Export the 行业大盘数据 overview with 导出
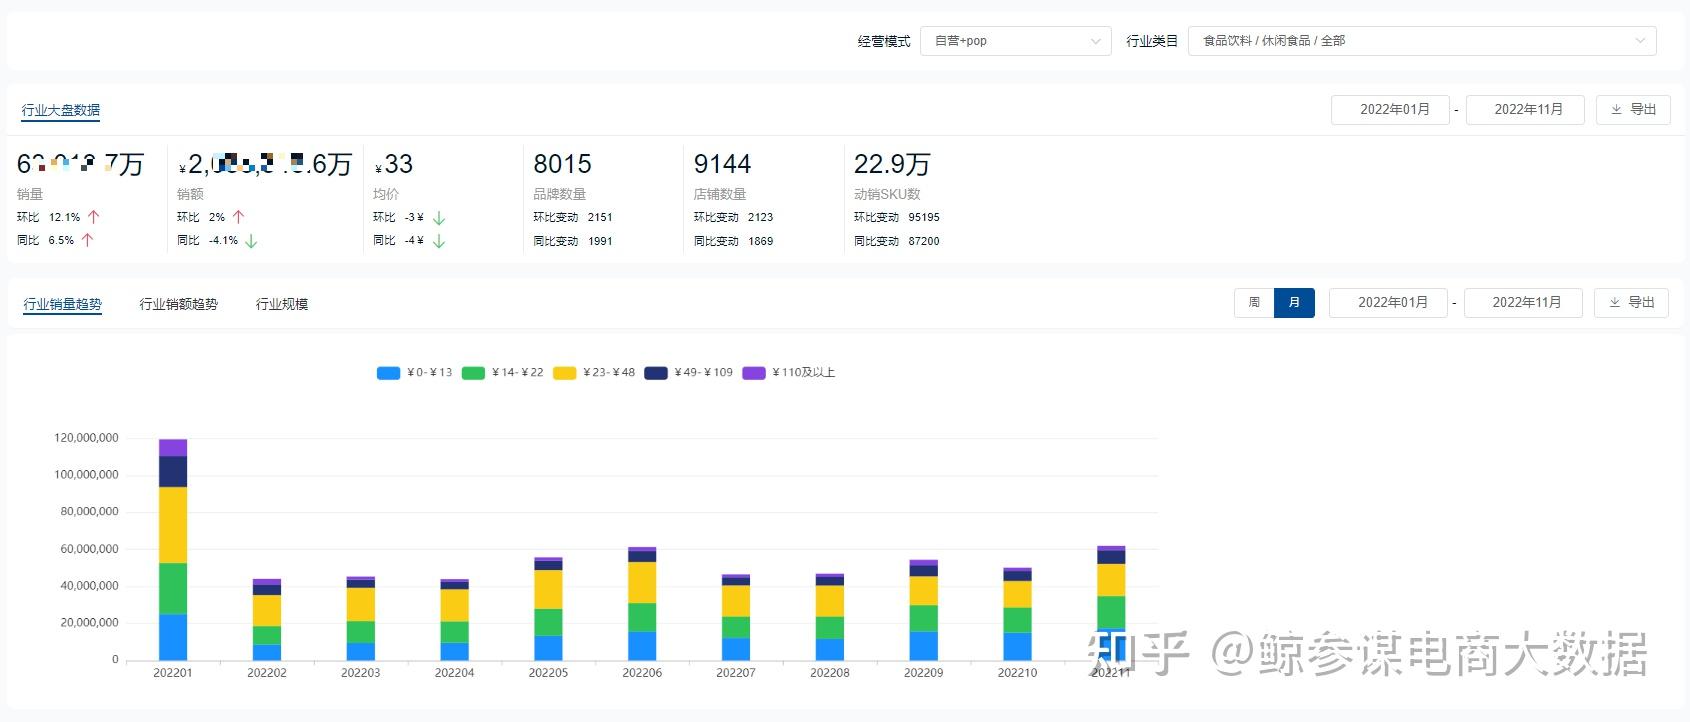Viewport: 1690px width, 722px height. click(1633, 110)
